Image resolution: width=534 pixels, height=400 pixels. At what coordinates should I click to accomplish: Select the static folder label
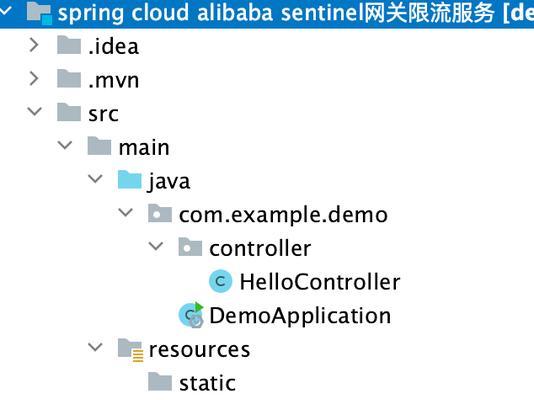tap(207, 383)
